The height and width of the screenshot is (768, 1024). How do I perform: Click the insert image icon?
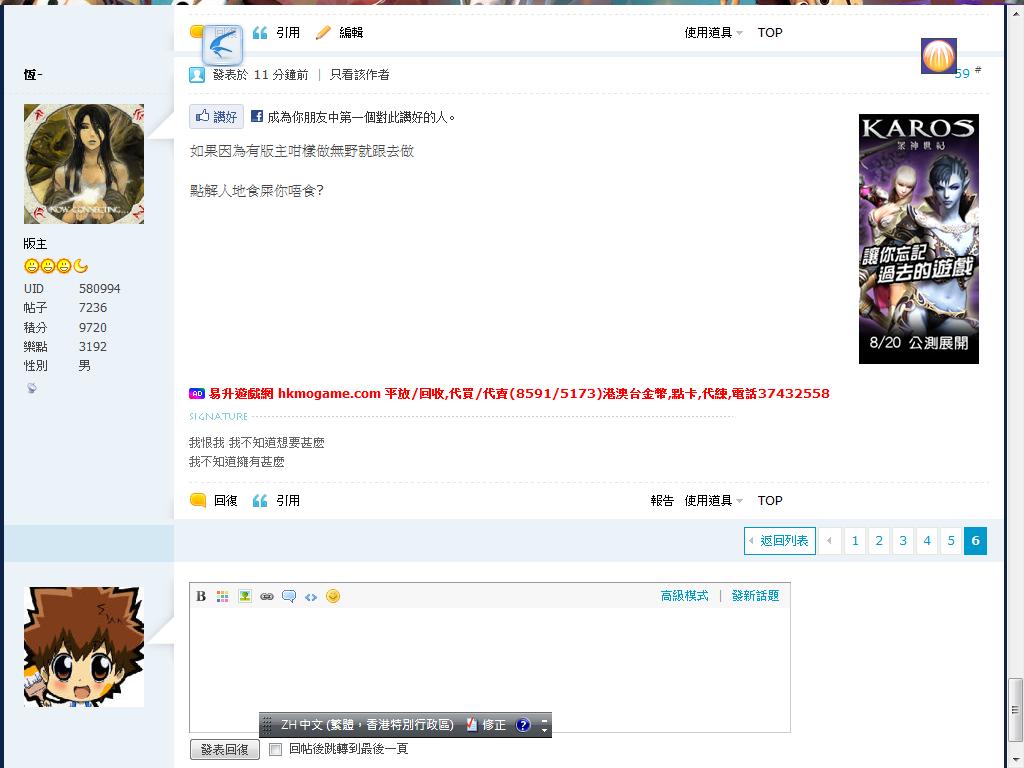point(245,596)
